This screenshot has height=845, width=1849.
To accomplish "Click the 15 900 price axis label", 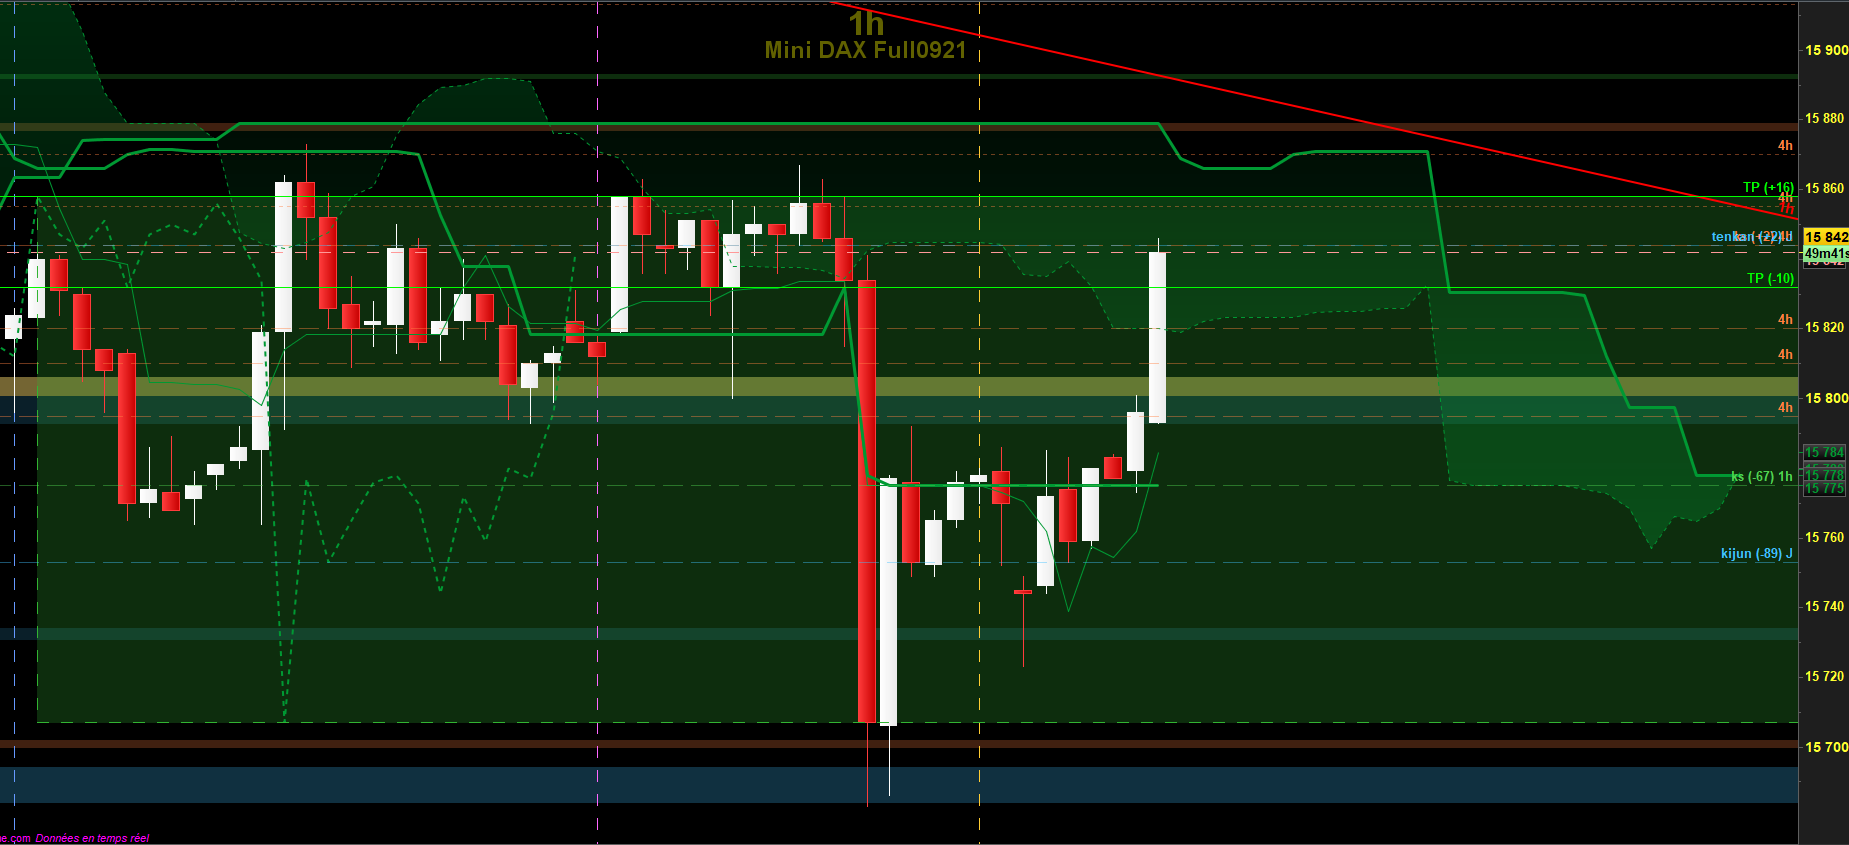I will coord(1826,50).
